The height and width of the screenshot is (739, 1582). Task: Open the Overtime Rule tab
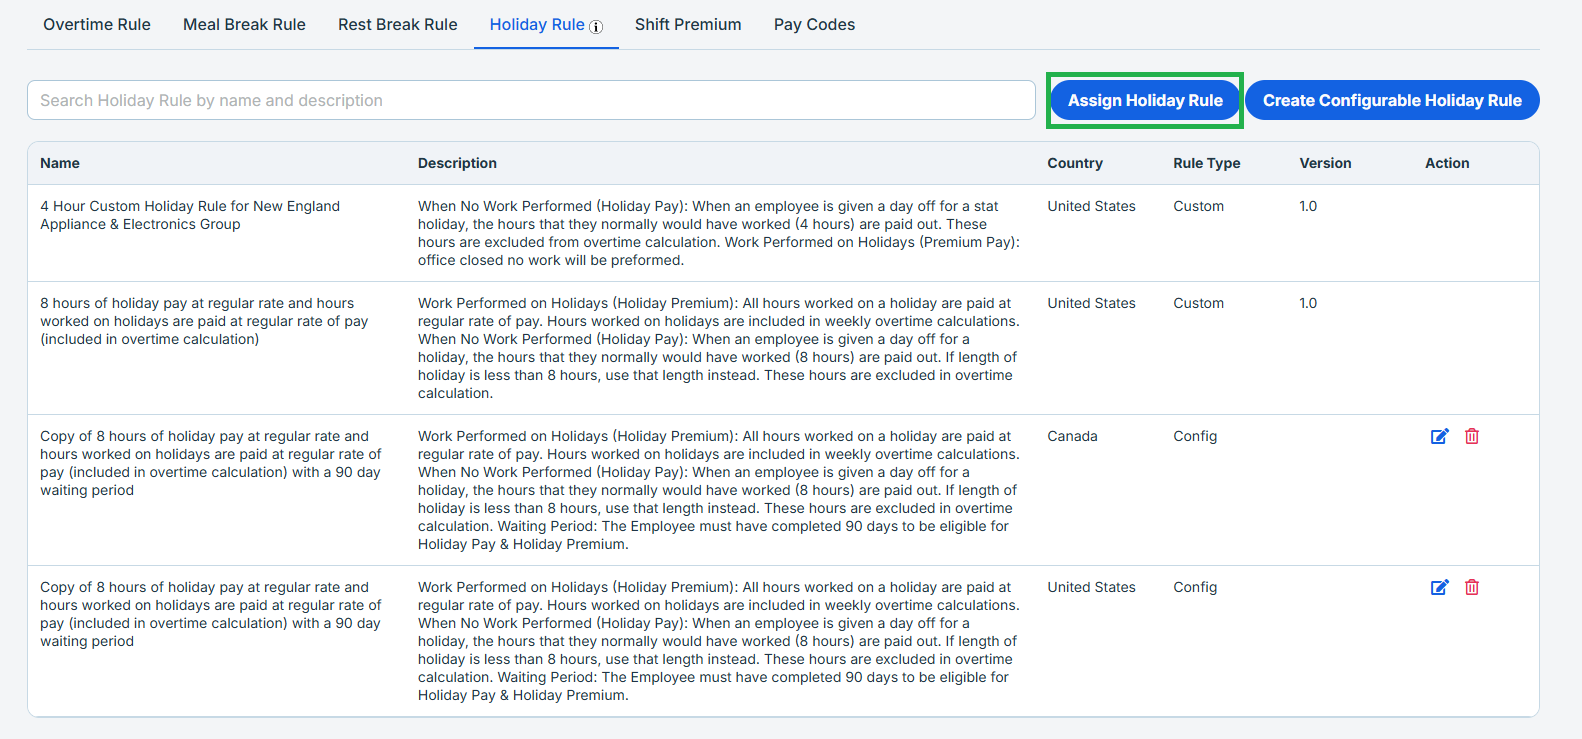97,24
